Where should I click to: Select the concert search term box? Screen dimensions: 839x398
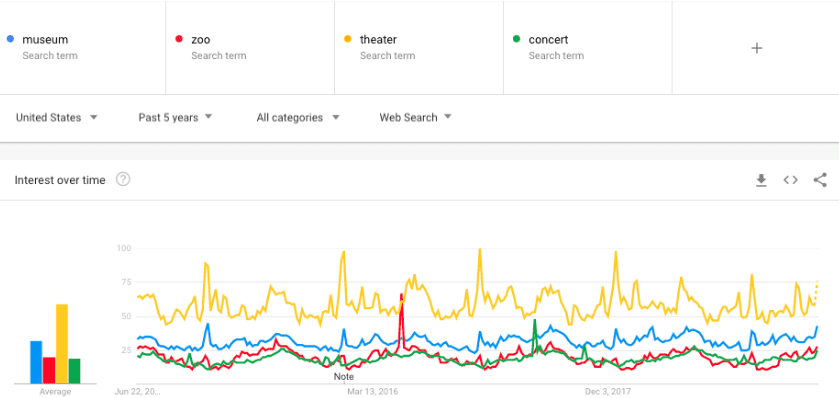click(588, 47)
